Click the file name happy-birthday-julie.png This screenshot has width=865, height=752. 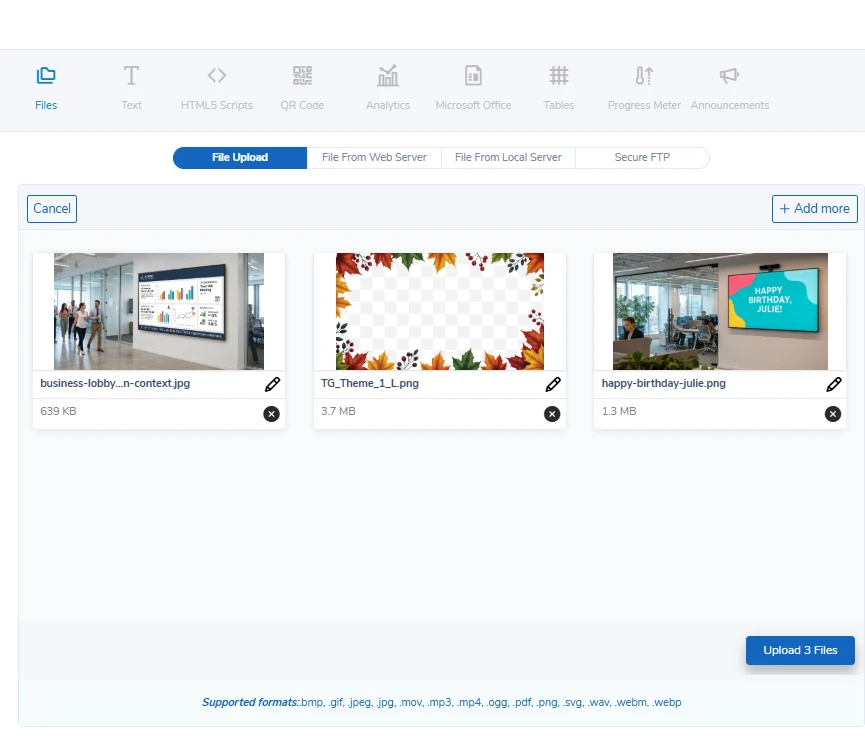click(664, 383)
